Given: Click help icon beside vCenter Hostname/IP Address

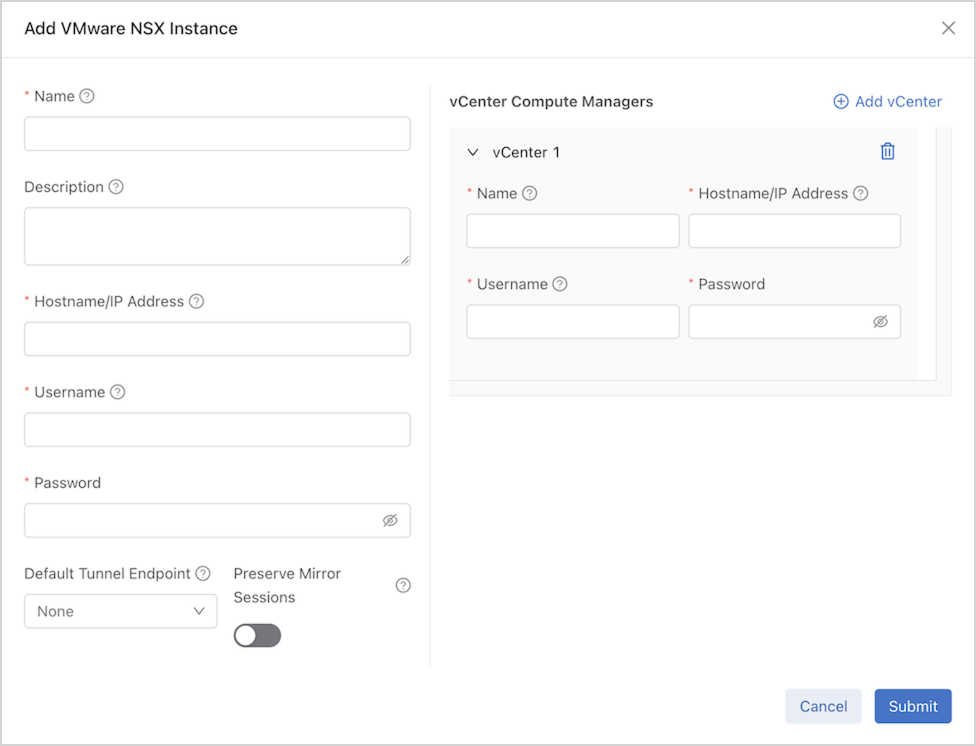Looking at the screenshot, I should point(860,194).
